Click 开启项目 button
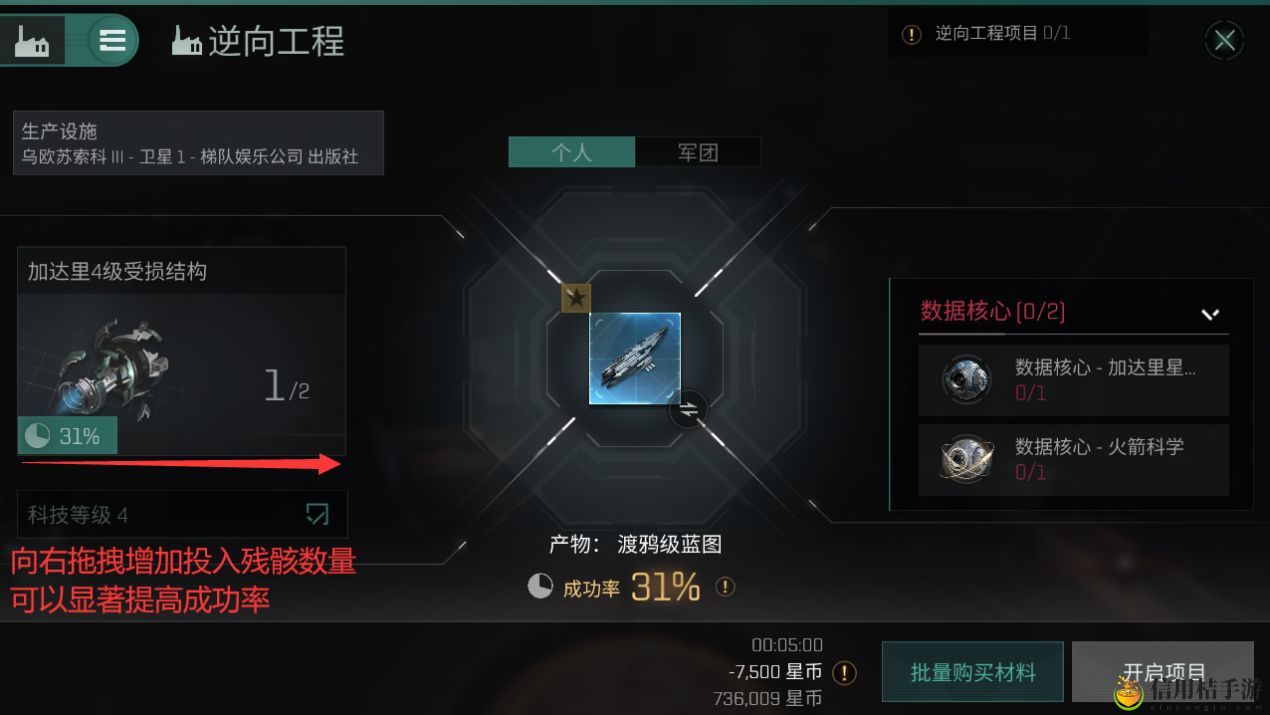1270x715 pixels. (x=1163, y=672)
